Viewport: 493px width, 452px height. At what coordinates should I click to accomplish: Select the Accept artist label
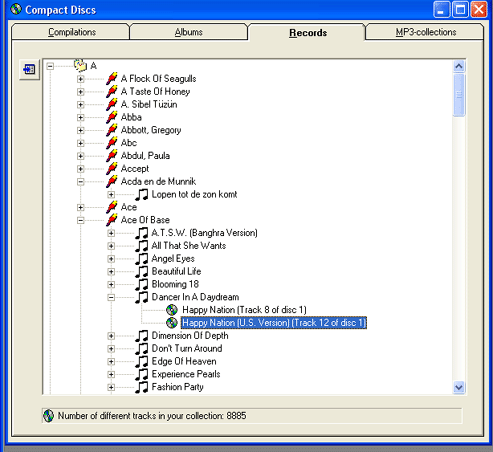(x=135, y=169)
